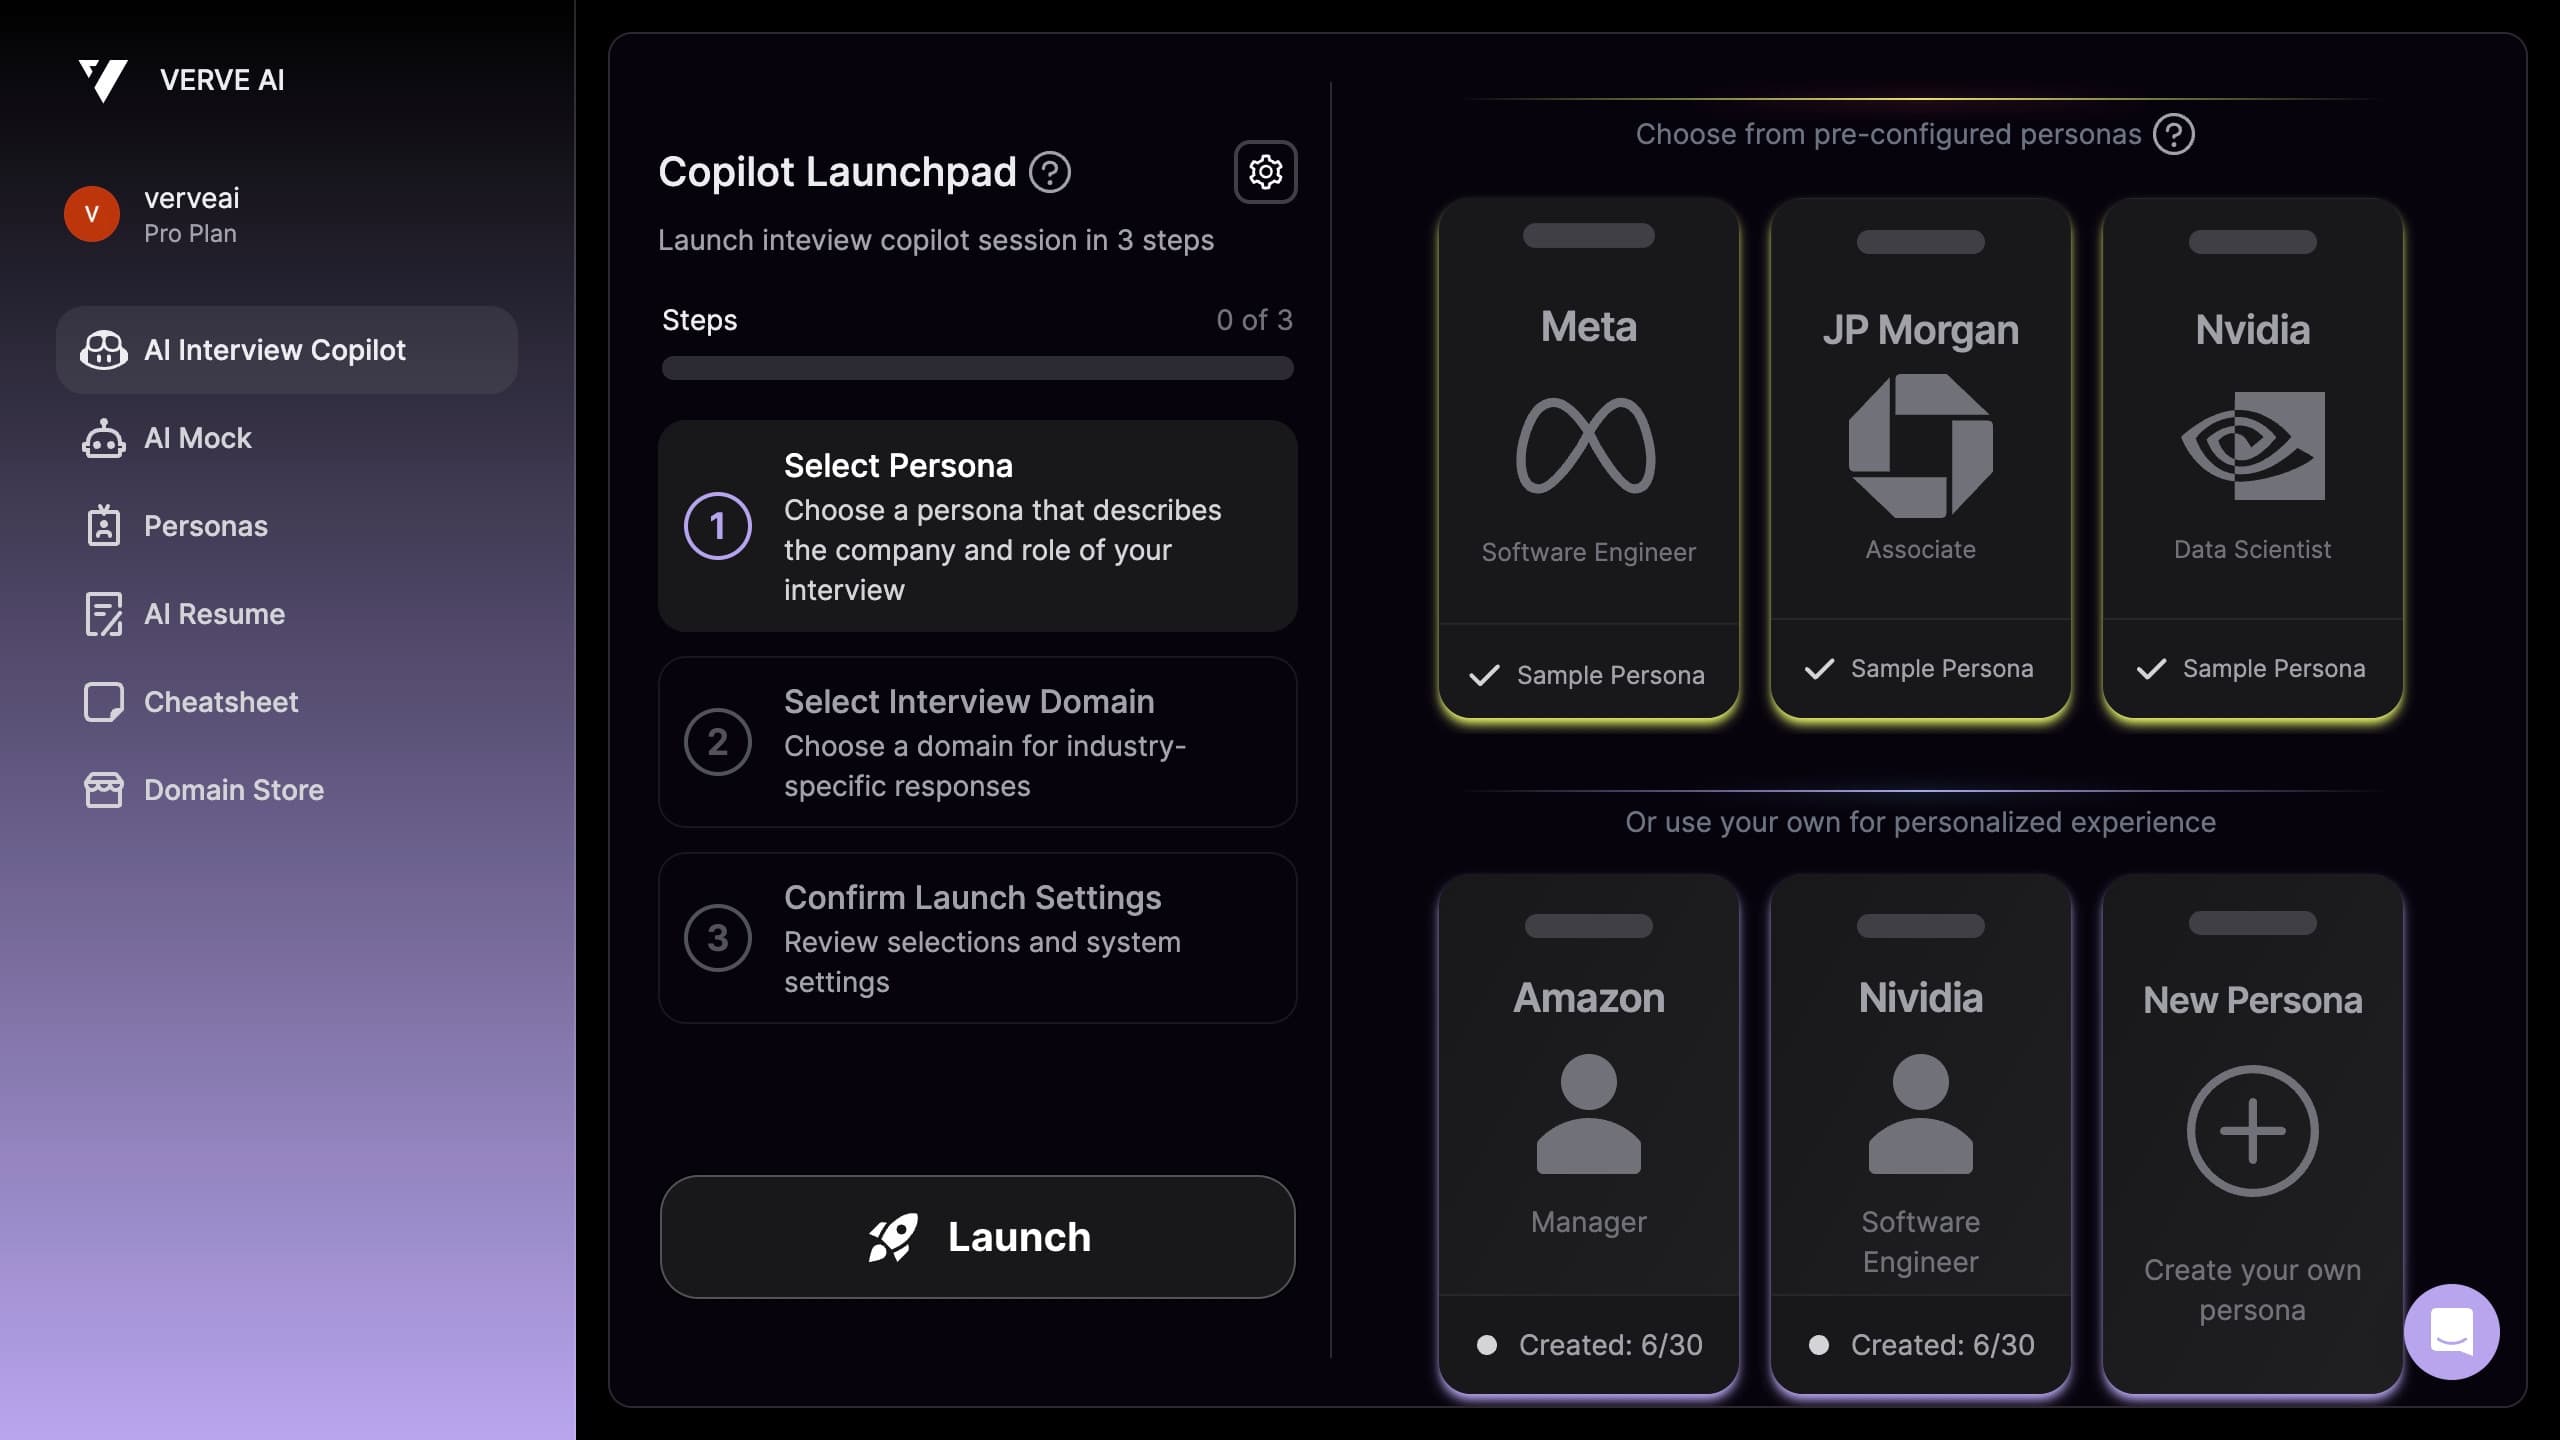
Task: Click the Nvidia eye logo
Action: [2253, 446]
